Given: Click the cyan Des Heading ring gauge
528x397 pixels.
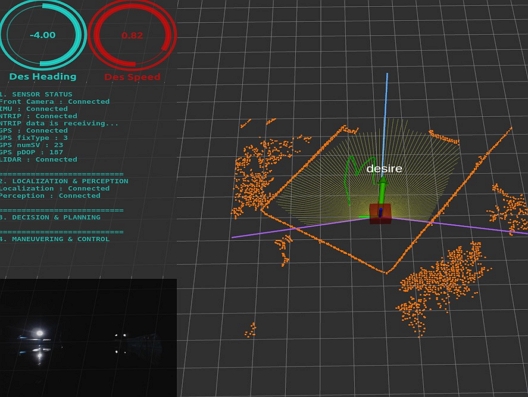Looking at the screenshot, I should (43, 35).
